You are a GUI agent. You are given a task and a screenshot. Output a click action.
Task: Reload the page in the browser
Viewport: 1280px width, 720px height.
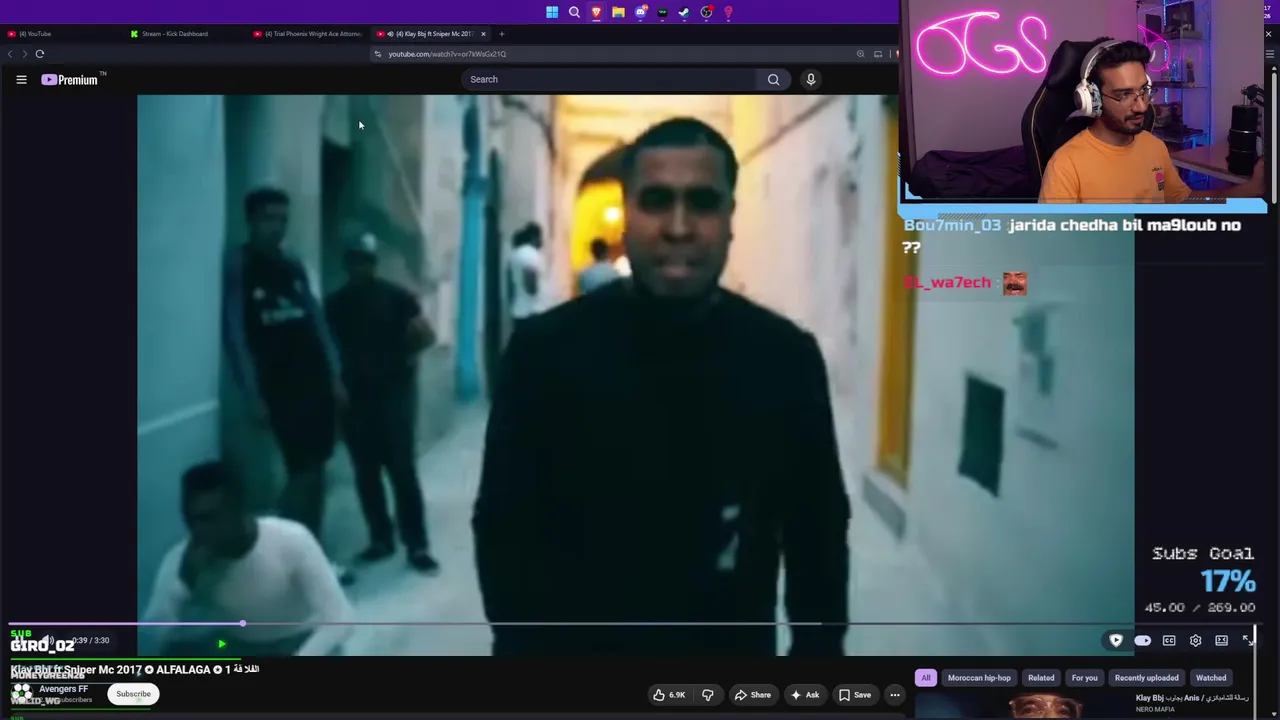[x=40, y=54]
